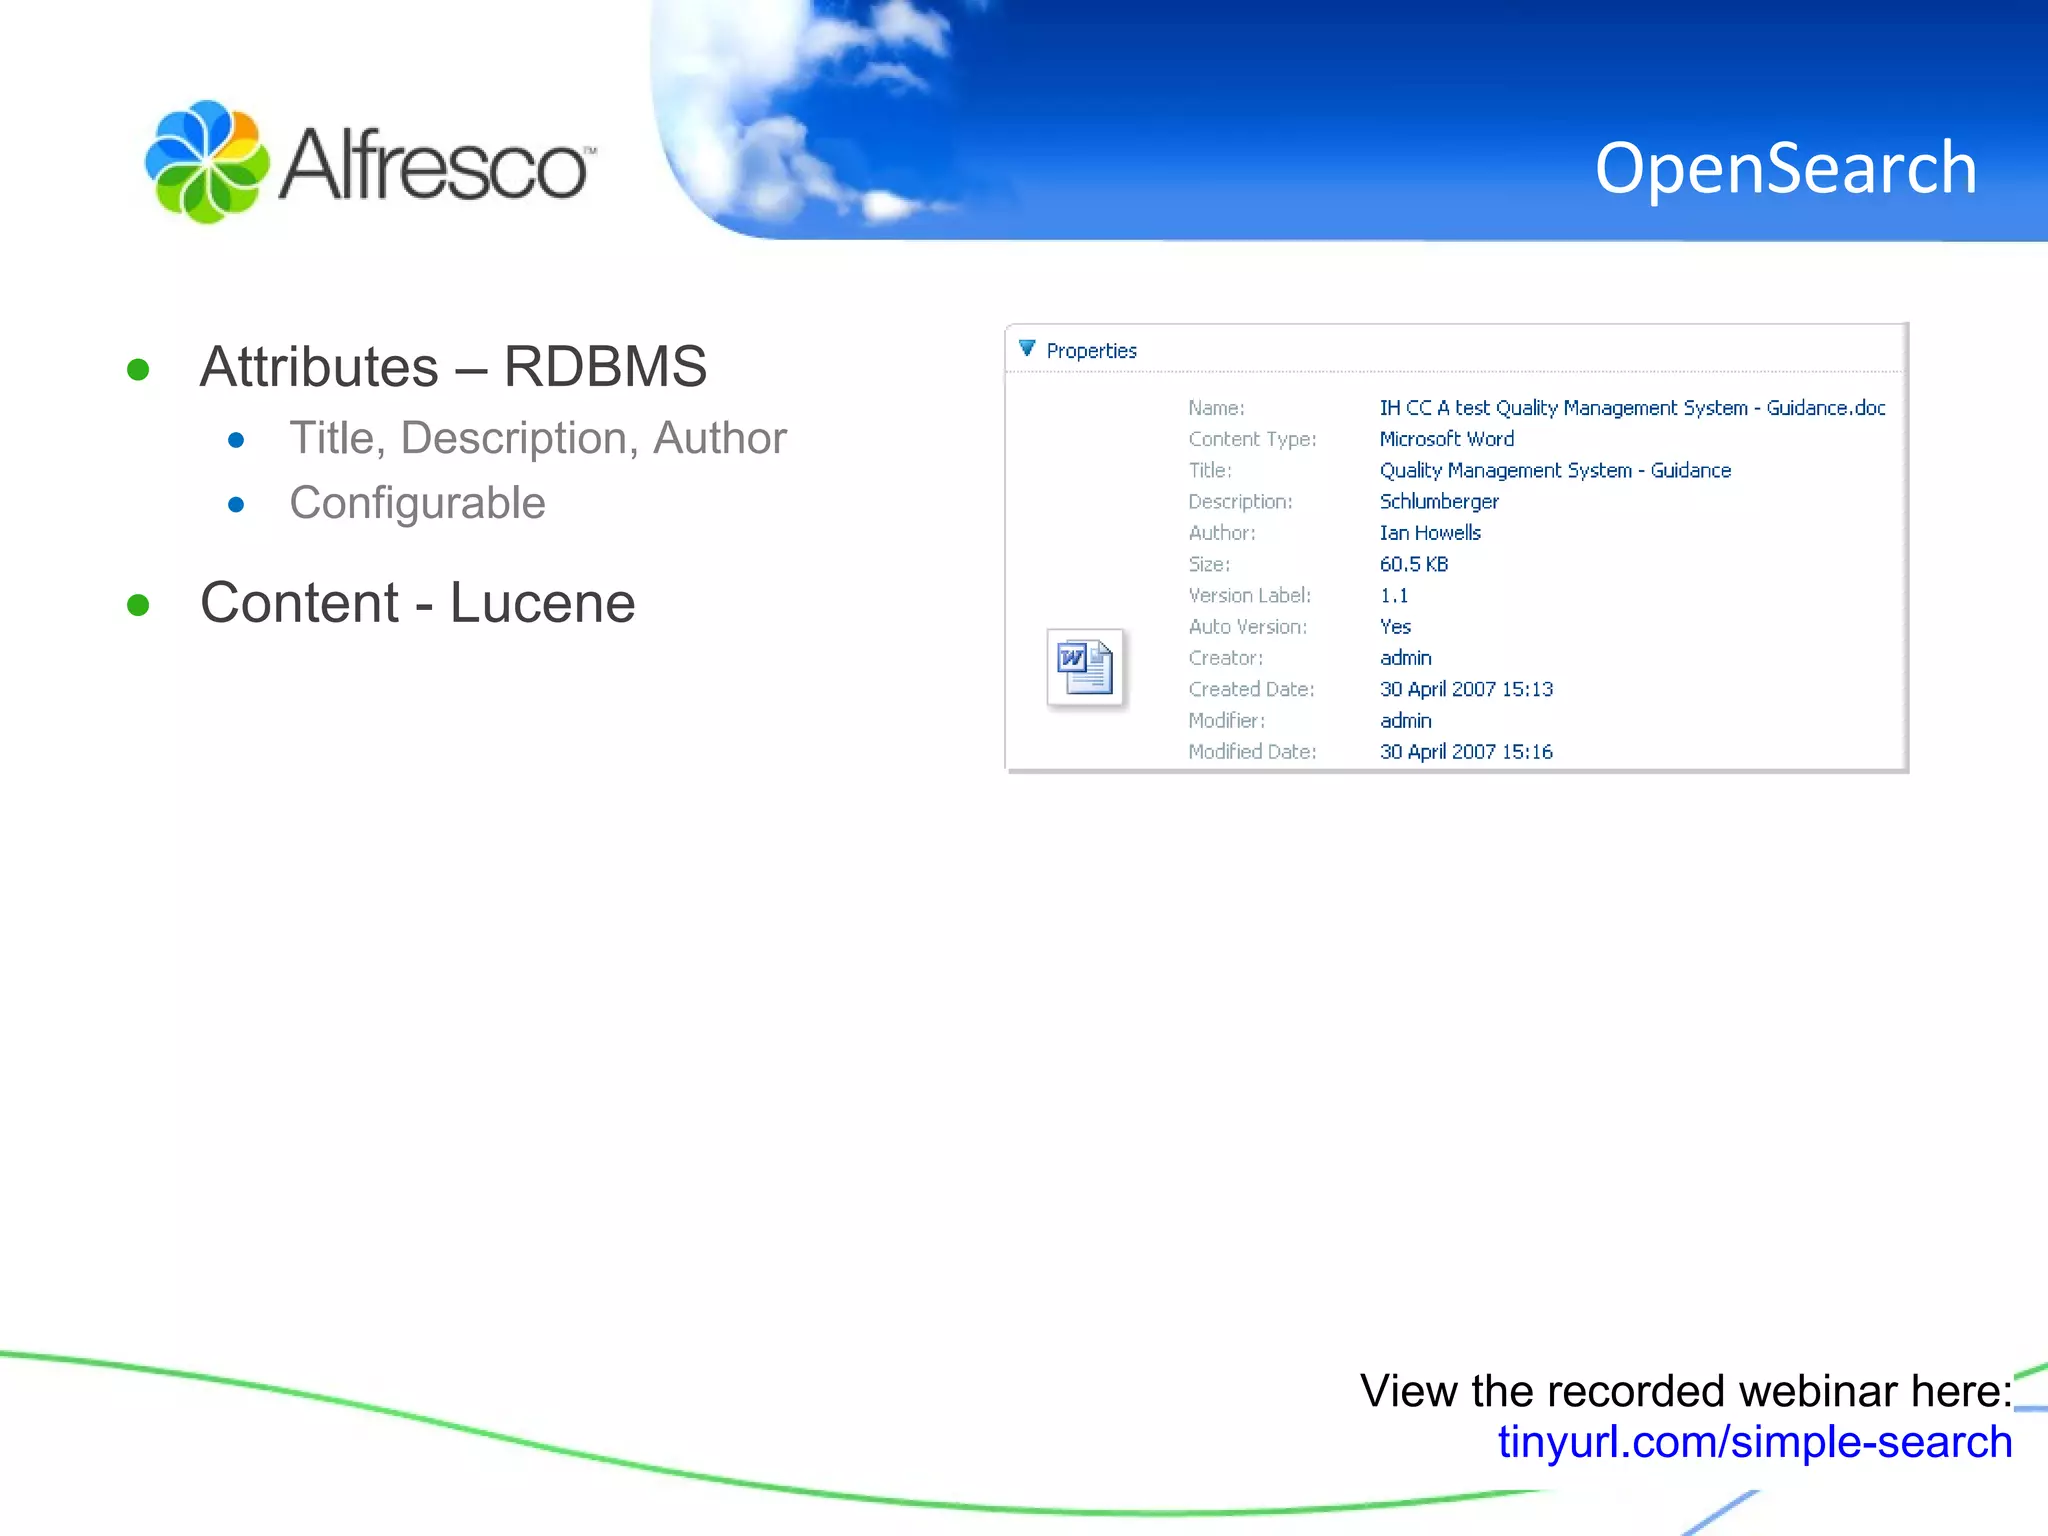
Task: Click the Alfresco flower logo
Action: (207, 162)
